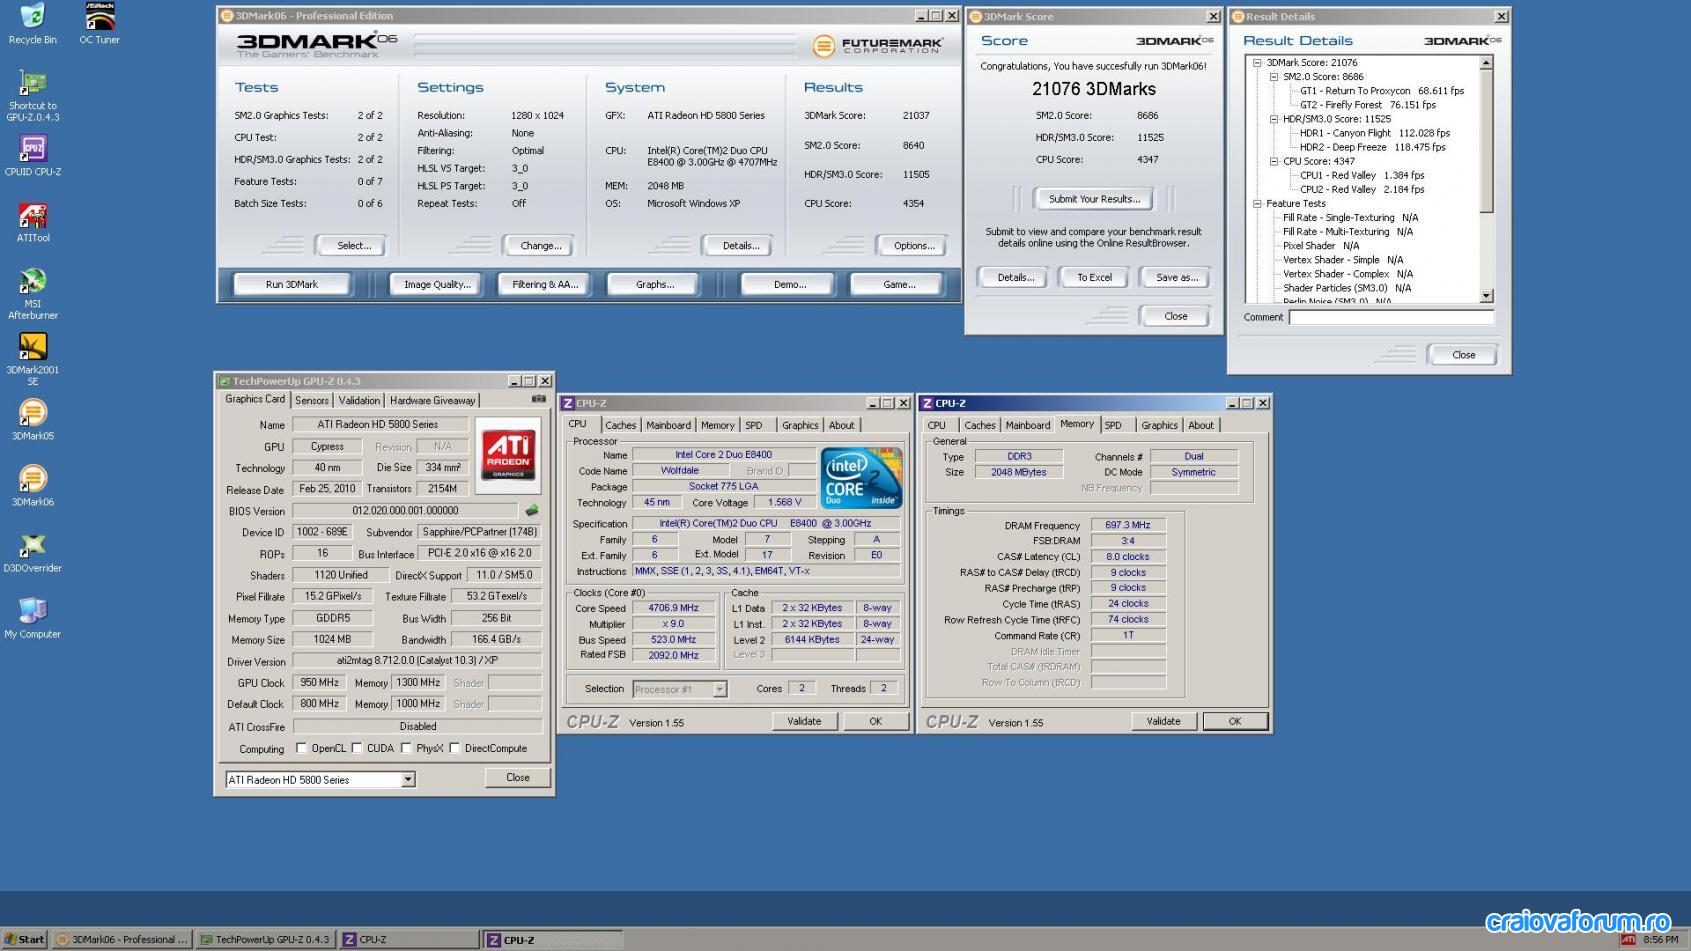
Task: Open Graphics tab in right CPU-Z window
Action: click(1159, 426)
